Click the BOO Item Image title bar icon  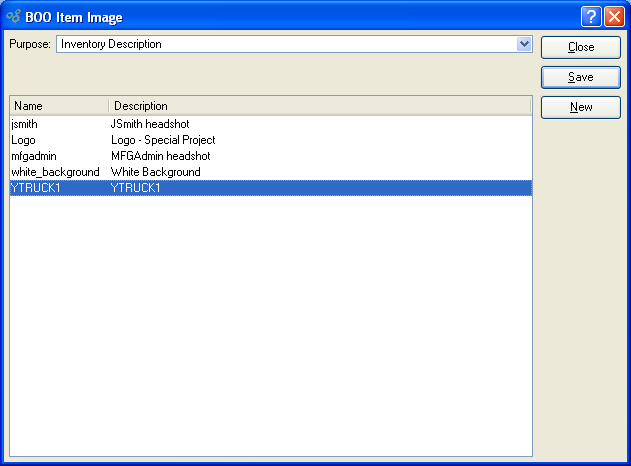pyautogui.click(x=13, y=16)
